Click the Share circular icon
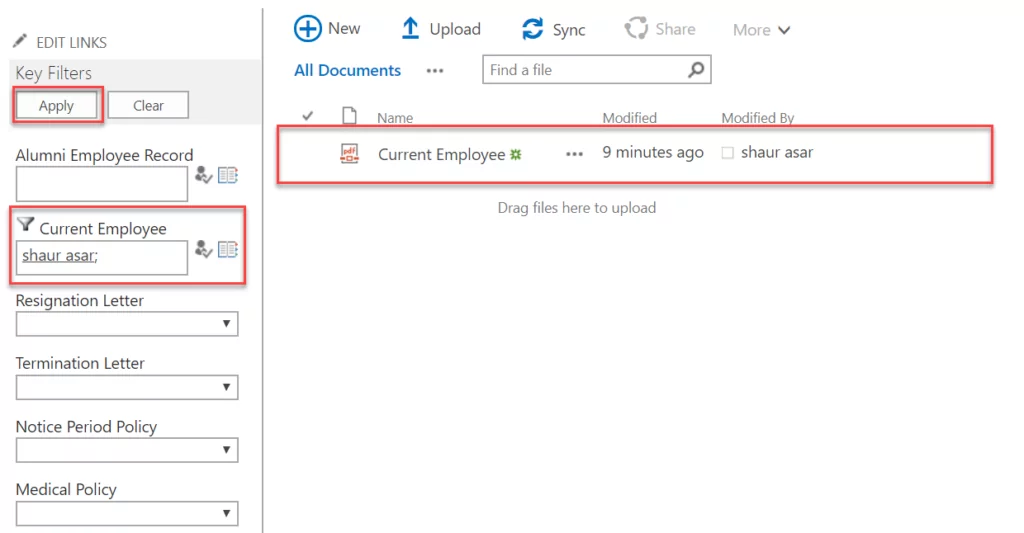 pos(636,29)
